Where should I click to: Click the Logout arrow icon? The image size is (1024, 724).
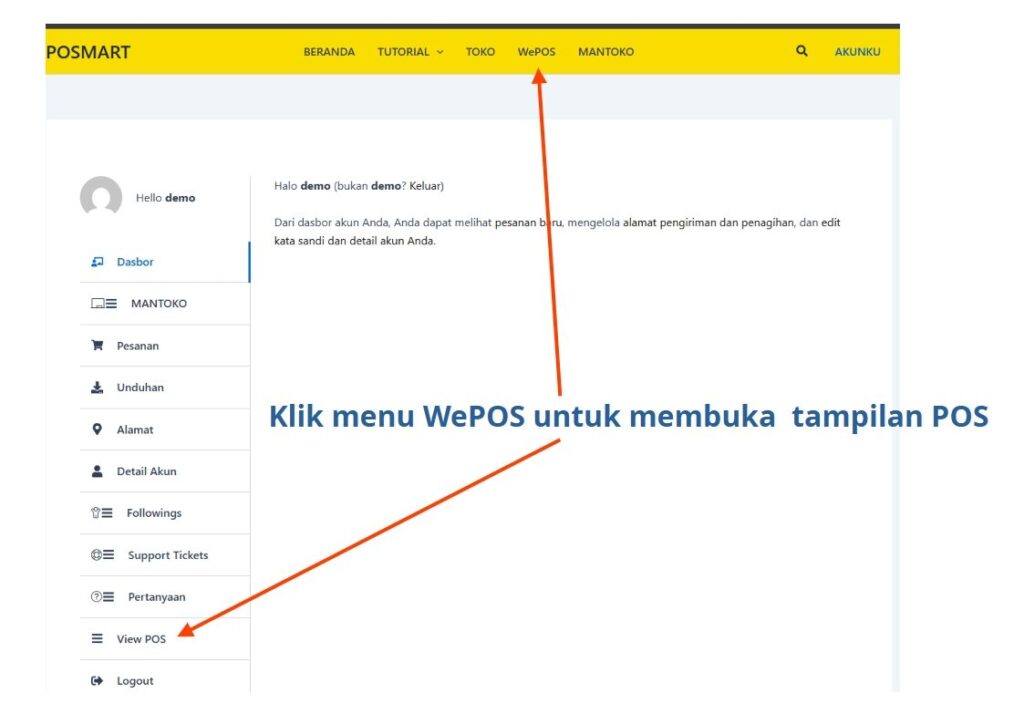[x=97, y=681]
